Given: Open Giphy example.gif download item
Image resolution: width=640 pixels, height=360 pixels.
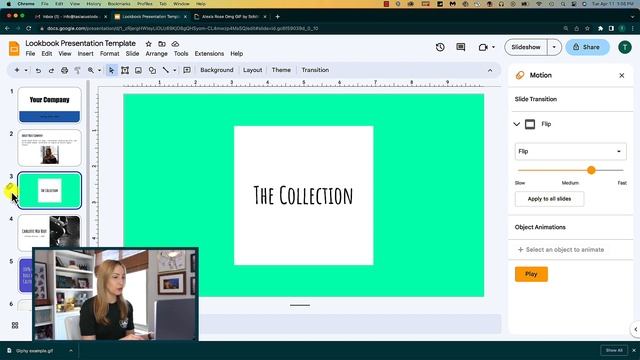Looking at the screenshot, I should 35,351.
